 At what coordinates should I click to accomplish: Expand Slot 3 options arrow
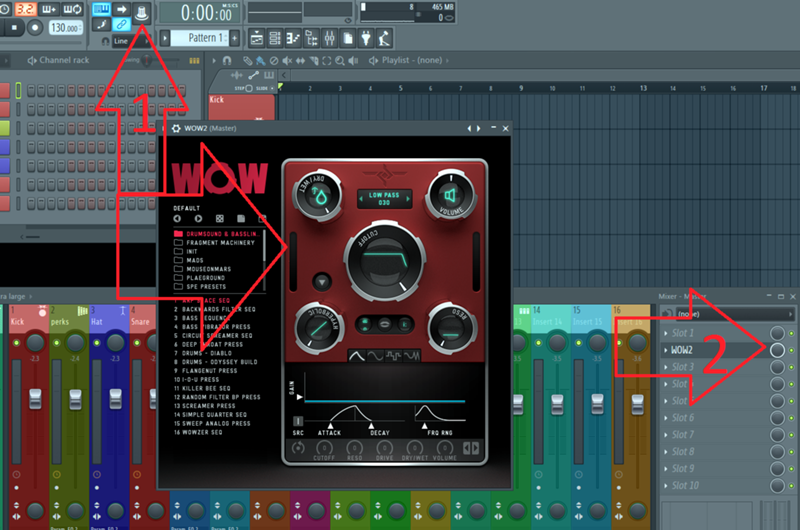pyautogui.click(x=665, y=367)
